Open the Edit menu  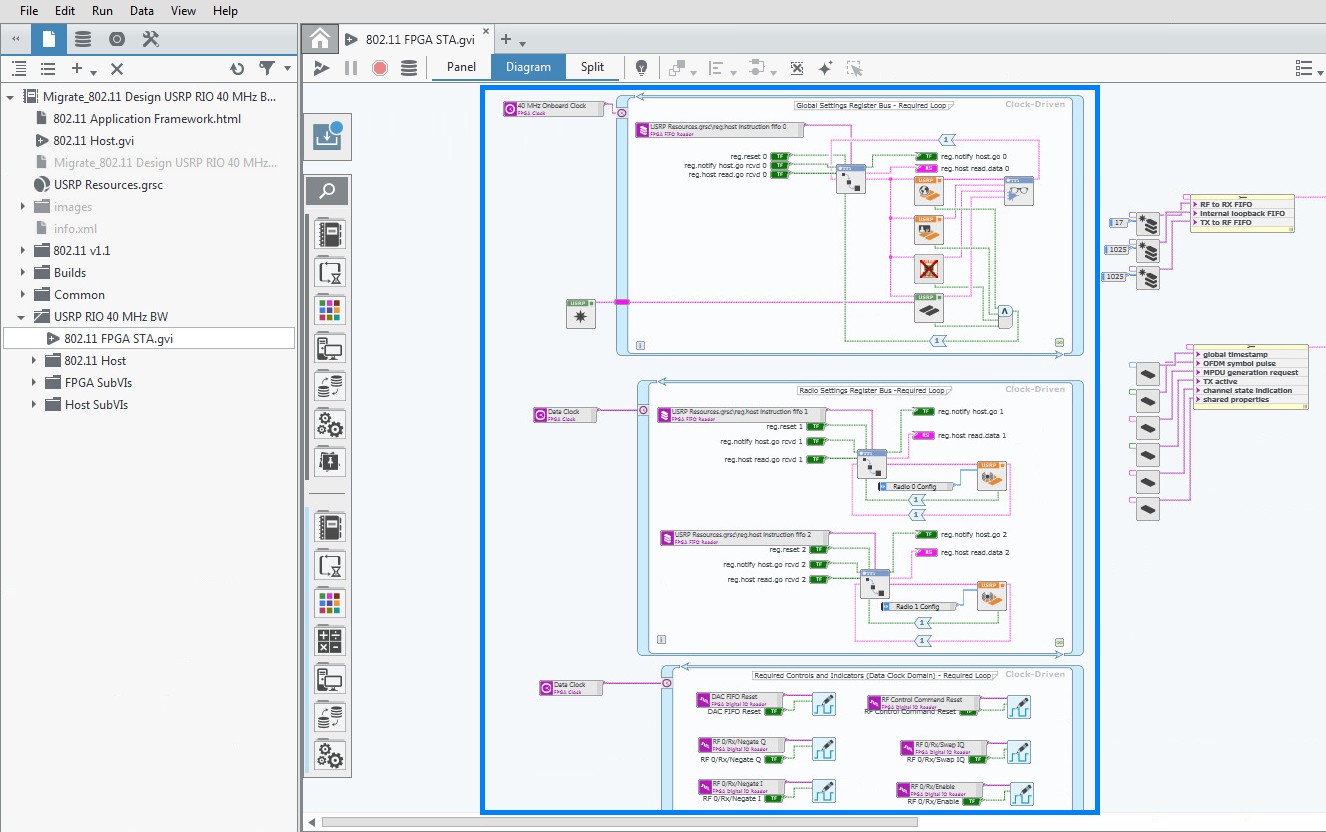(x=65, y=11)
